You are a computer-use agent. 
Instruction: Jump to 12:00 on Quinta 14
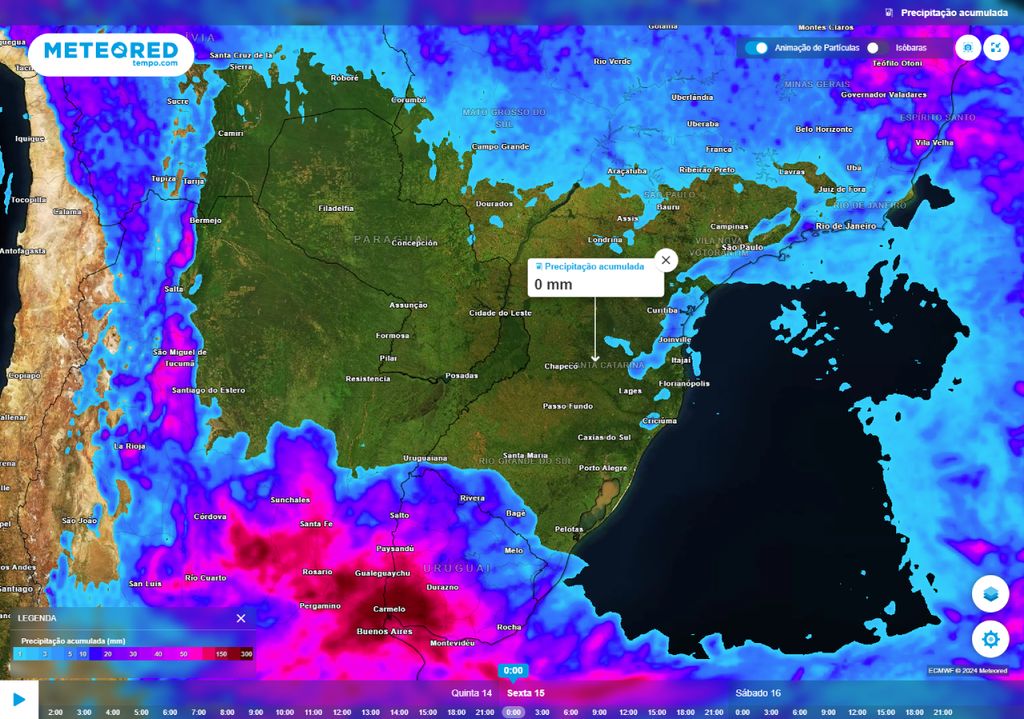tap(341, 712)
